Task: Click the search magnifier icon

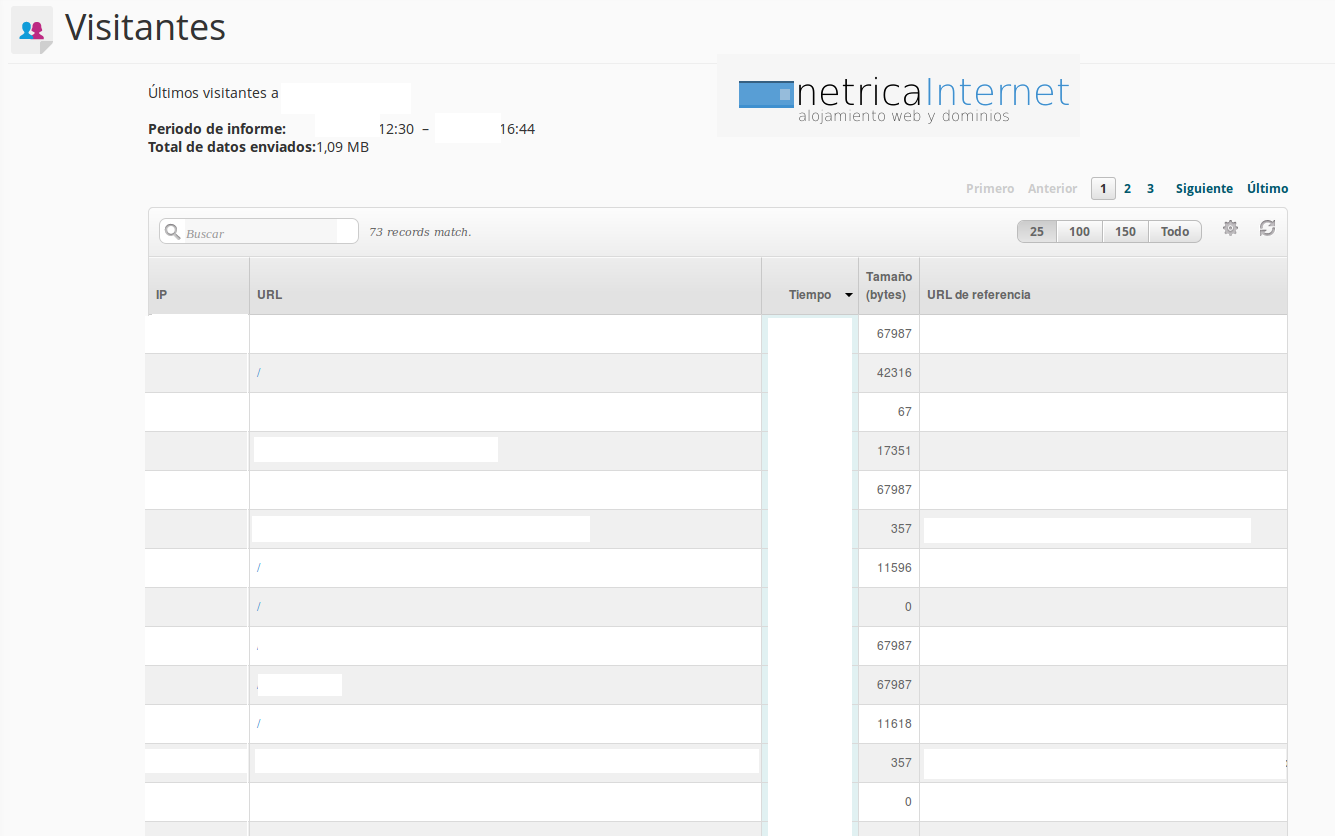Action: tap(172, 232)
